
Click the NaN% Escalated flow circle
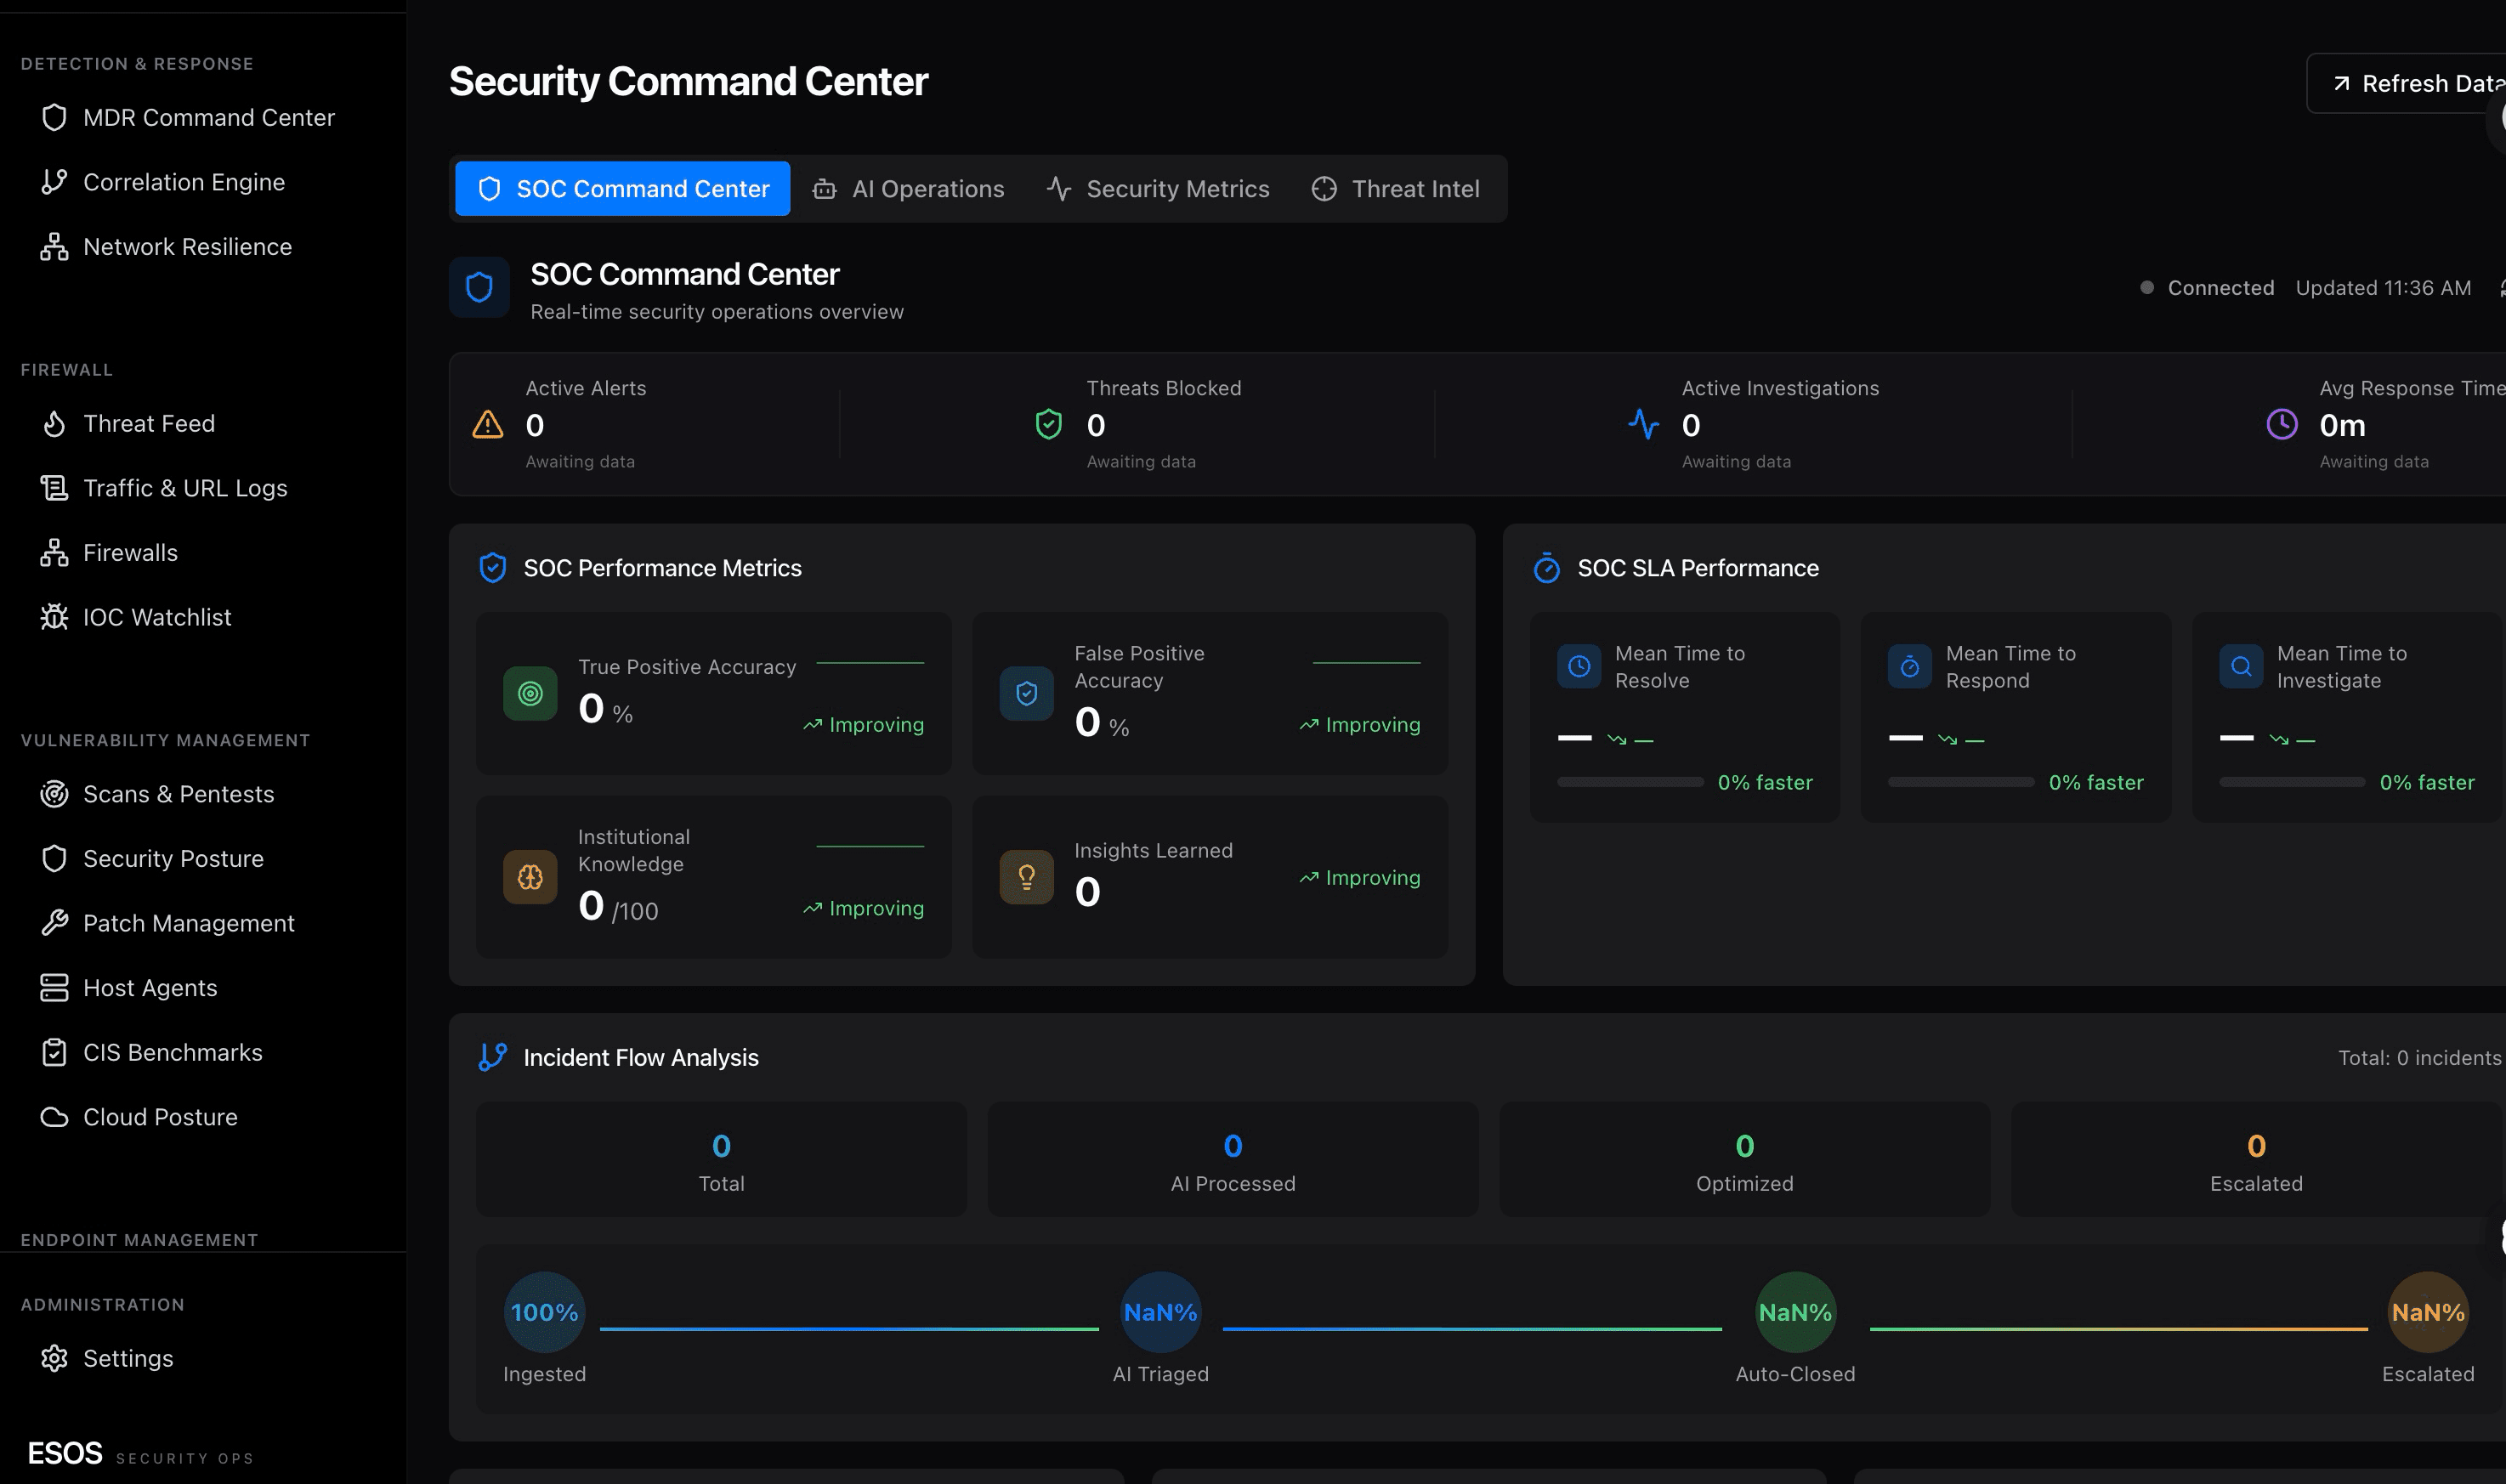[x=2428, y=1312]
